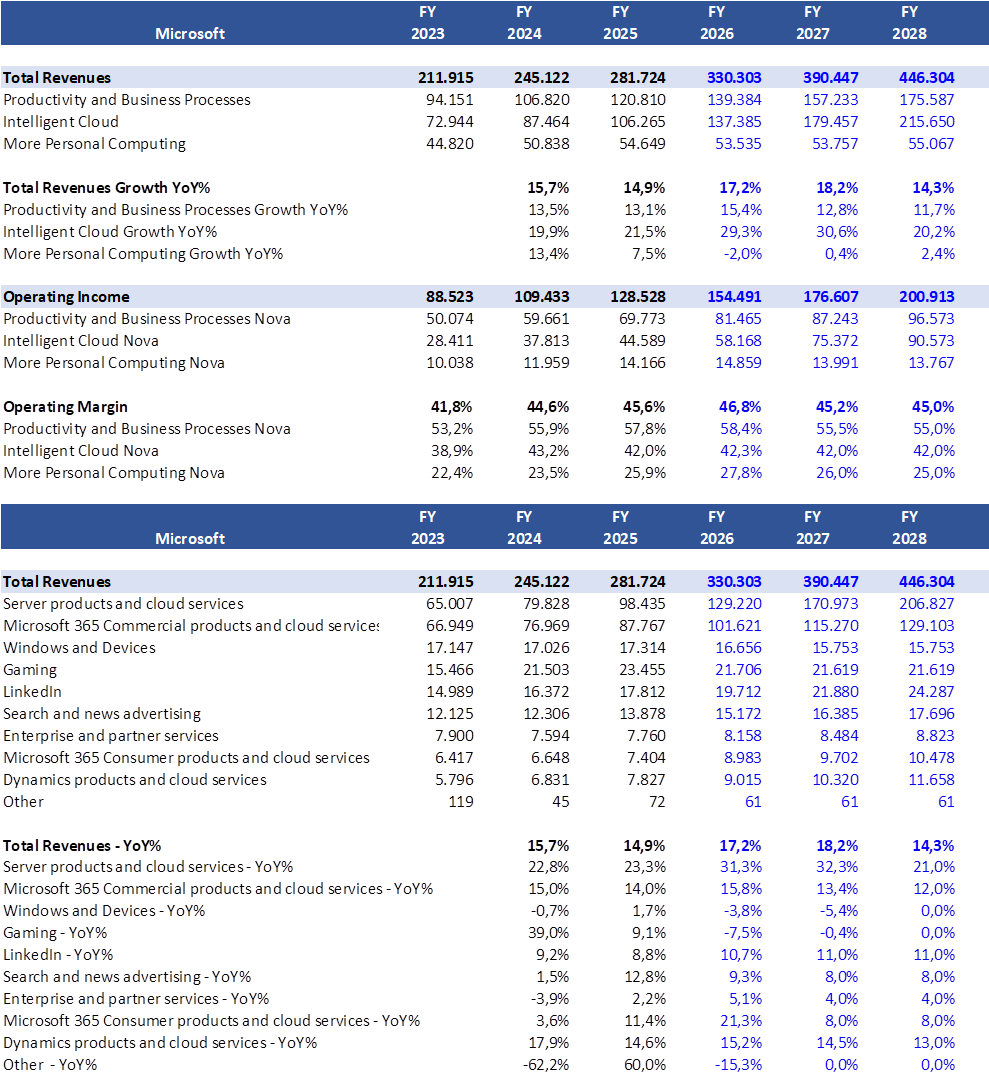The width and height of the screenshot is (989, 1076).
Task: Click the -2,0% More Personal Computing growth cell
Action: click(x=742, y=254)
